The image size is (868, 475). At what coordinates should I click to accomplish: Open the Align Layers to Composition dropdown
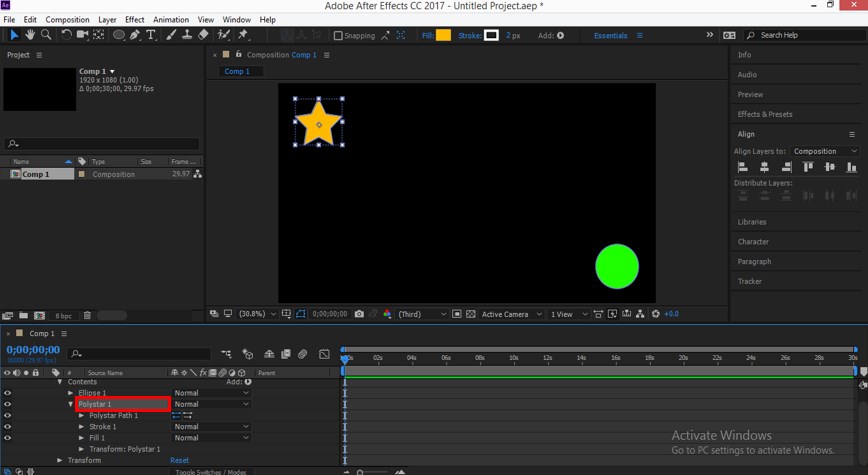pos(824,151)
